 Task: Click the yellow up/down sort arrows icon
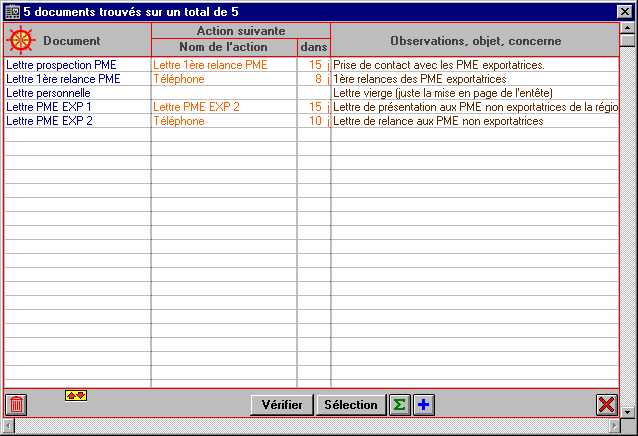76,395
